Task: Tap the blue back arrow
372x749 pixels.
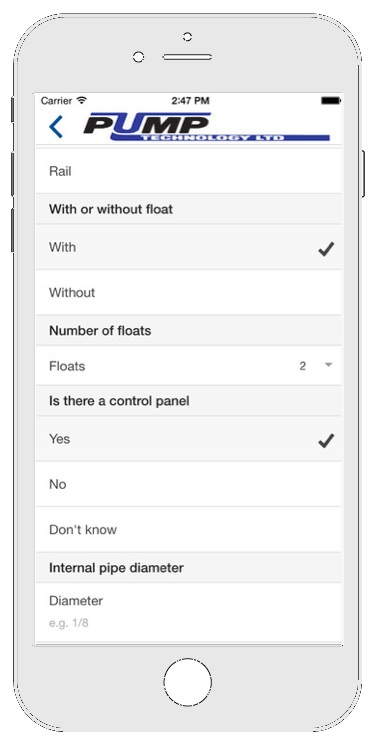Action: coord(56,127)
